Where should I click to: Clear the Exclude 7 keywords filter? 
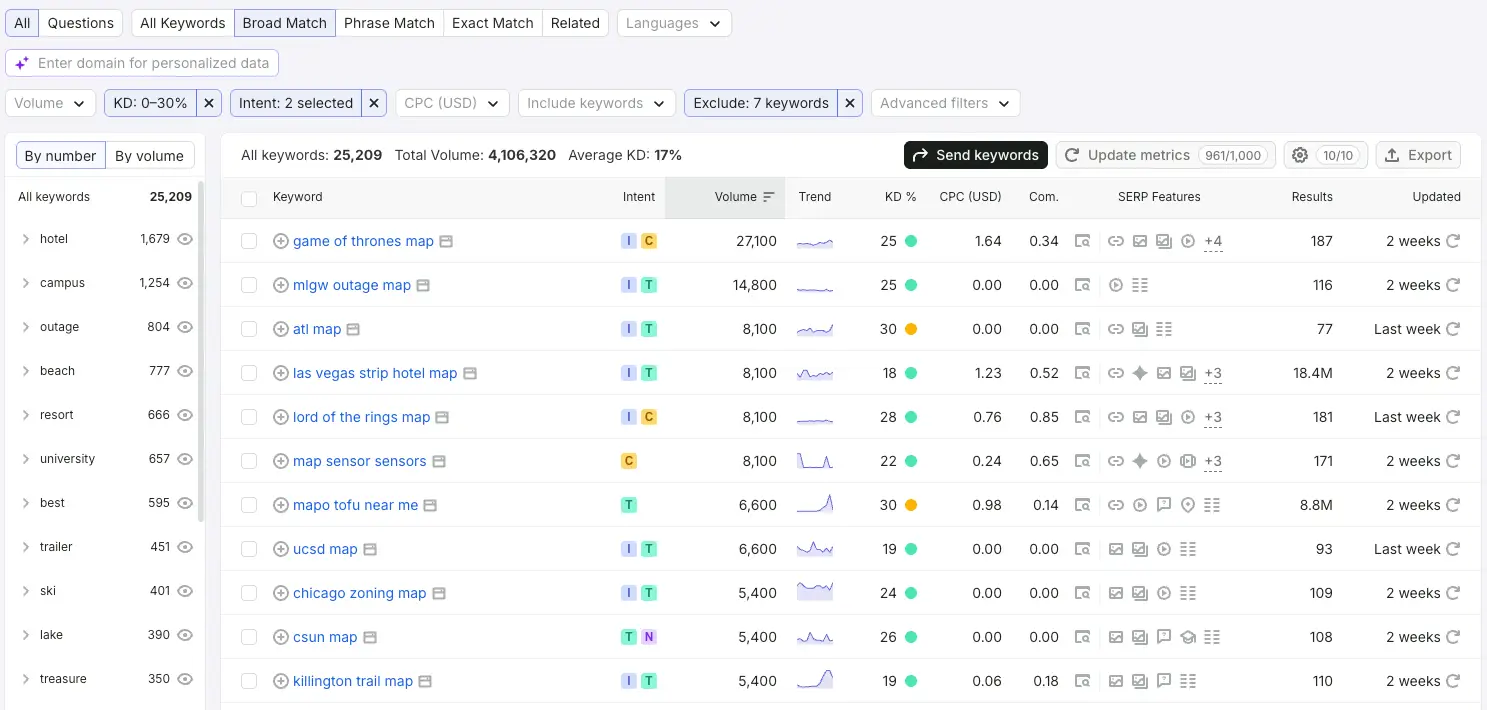(850, 103)
